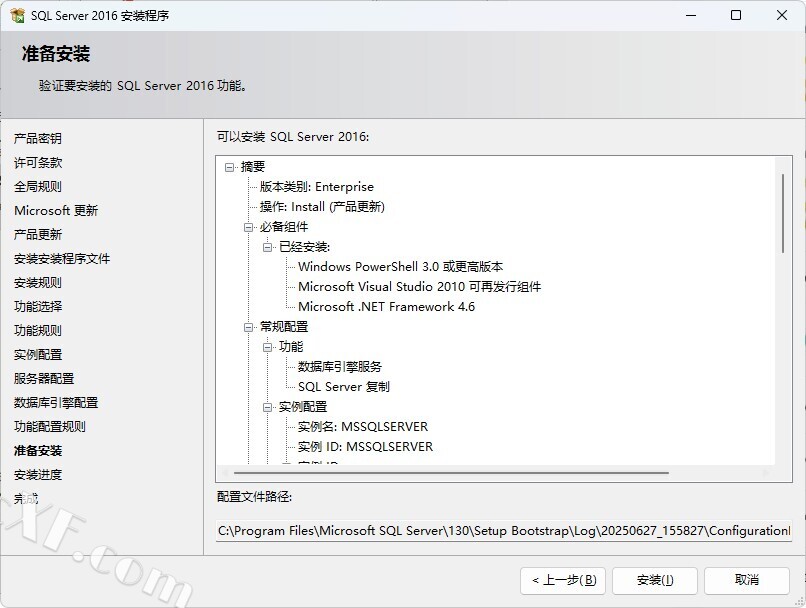Collapse the 常规配置 tree node

click(x=248, y=327)
